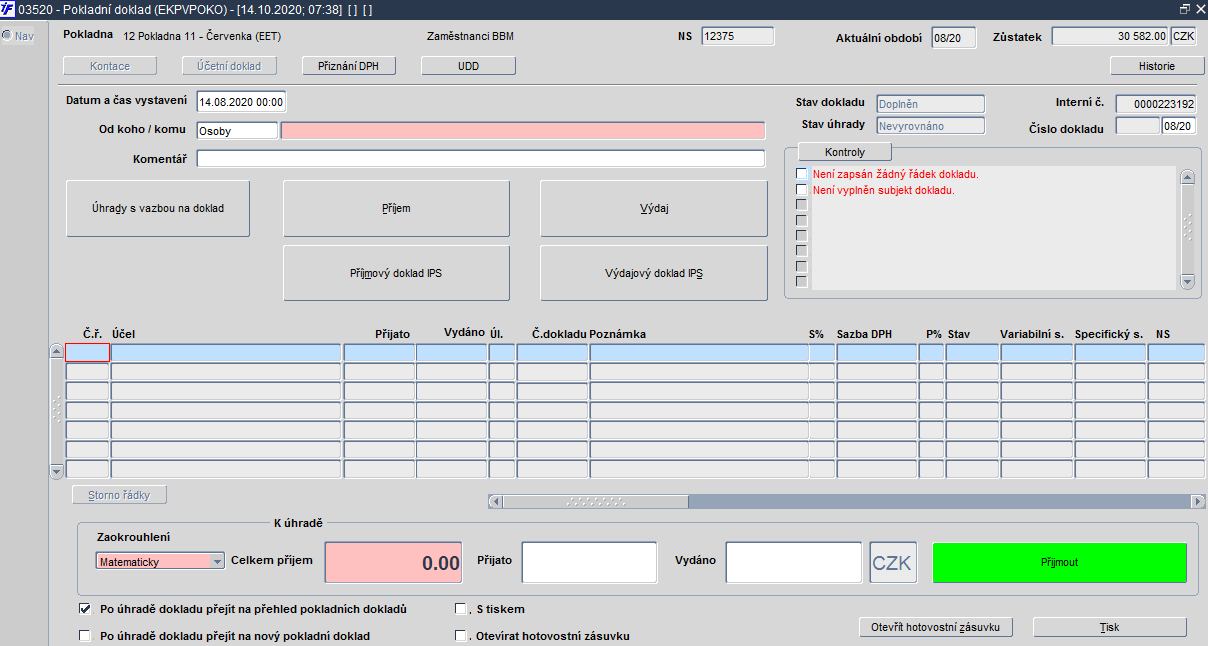Click into the Komentář text field
The width and height of the screenshot is (1208, 646).
[x=480, y=159]
